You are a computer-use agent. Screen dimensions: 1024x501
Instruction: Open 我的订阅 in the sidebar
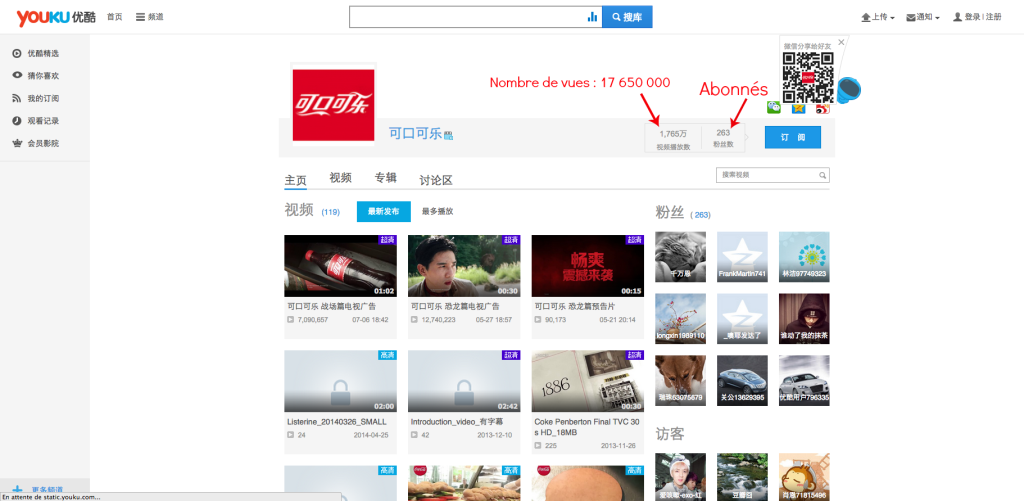point(44,98)
